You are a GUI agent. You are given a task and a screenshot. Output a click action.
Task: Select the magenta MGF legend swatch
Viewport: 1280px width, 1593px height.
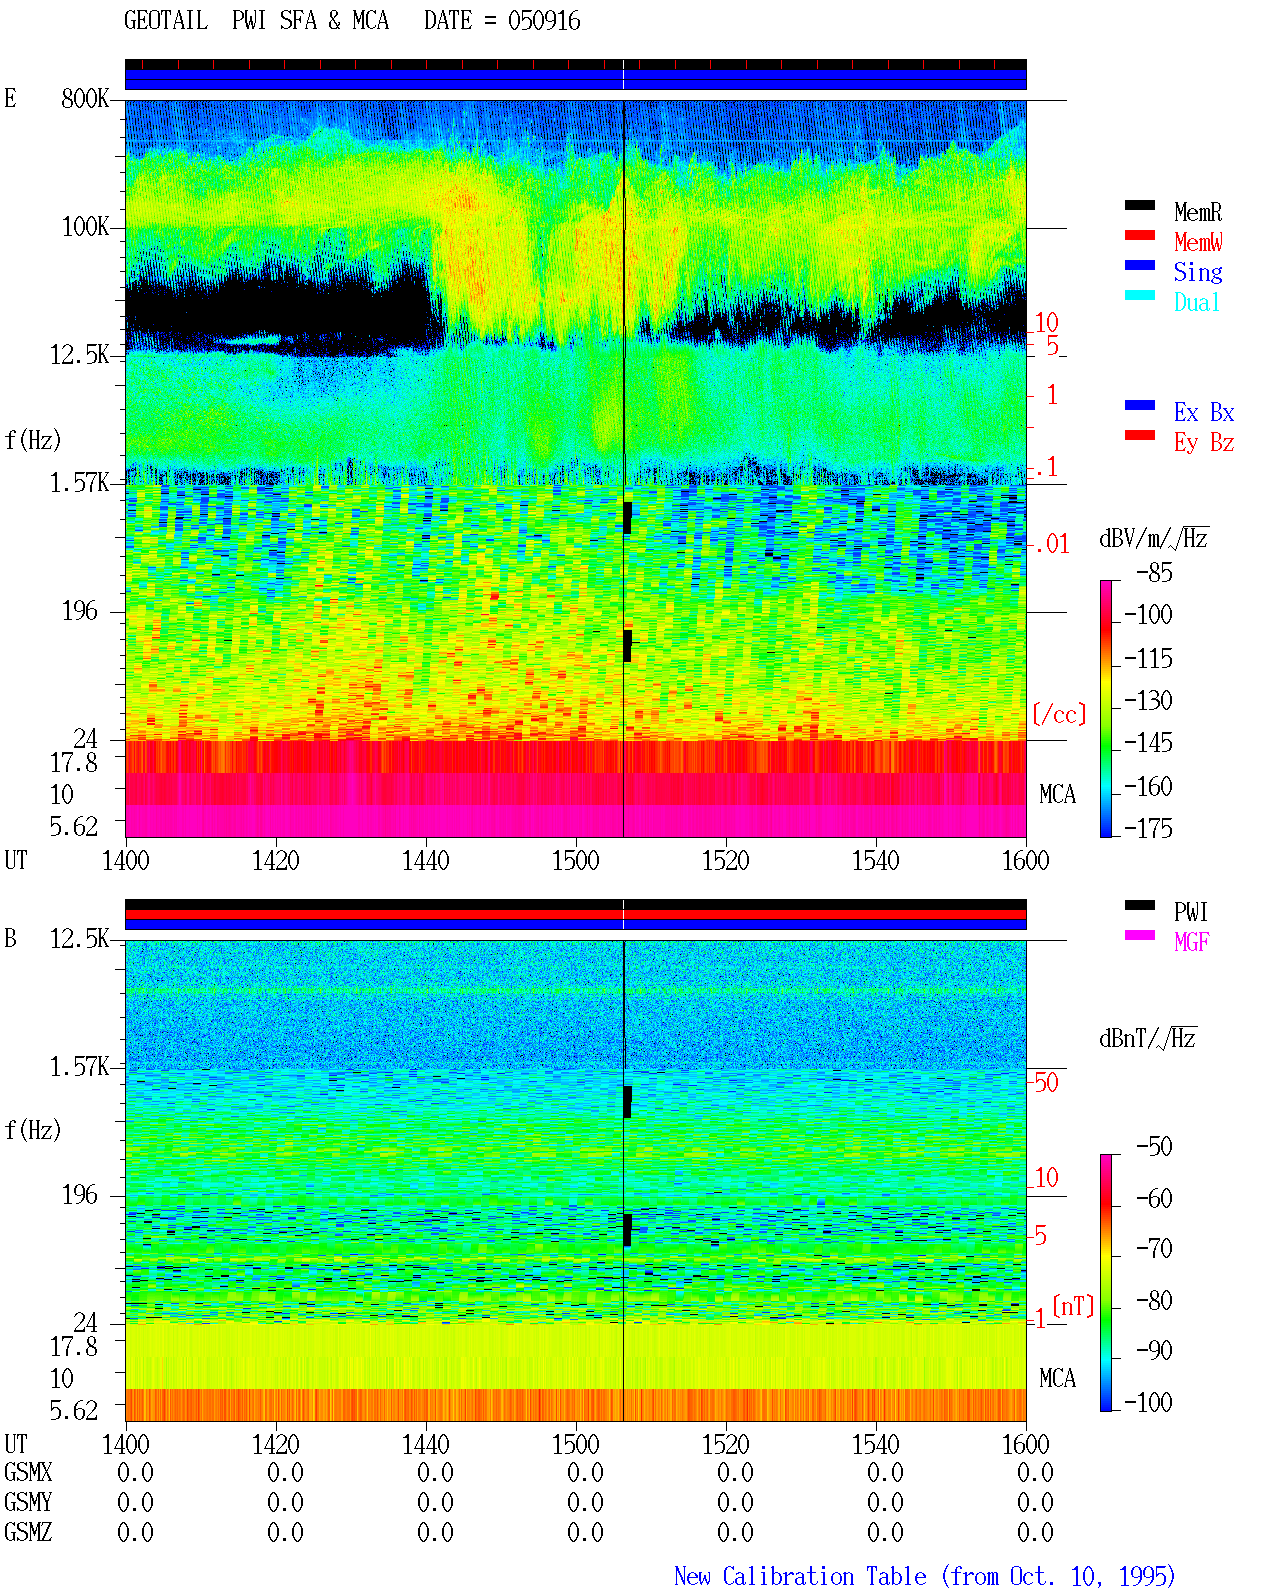coord(1140,935)
